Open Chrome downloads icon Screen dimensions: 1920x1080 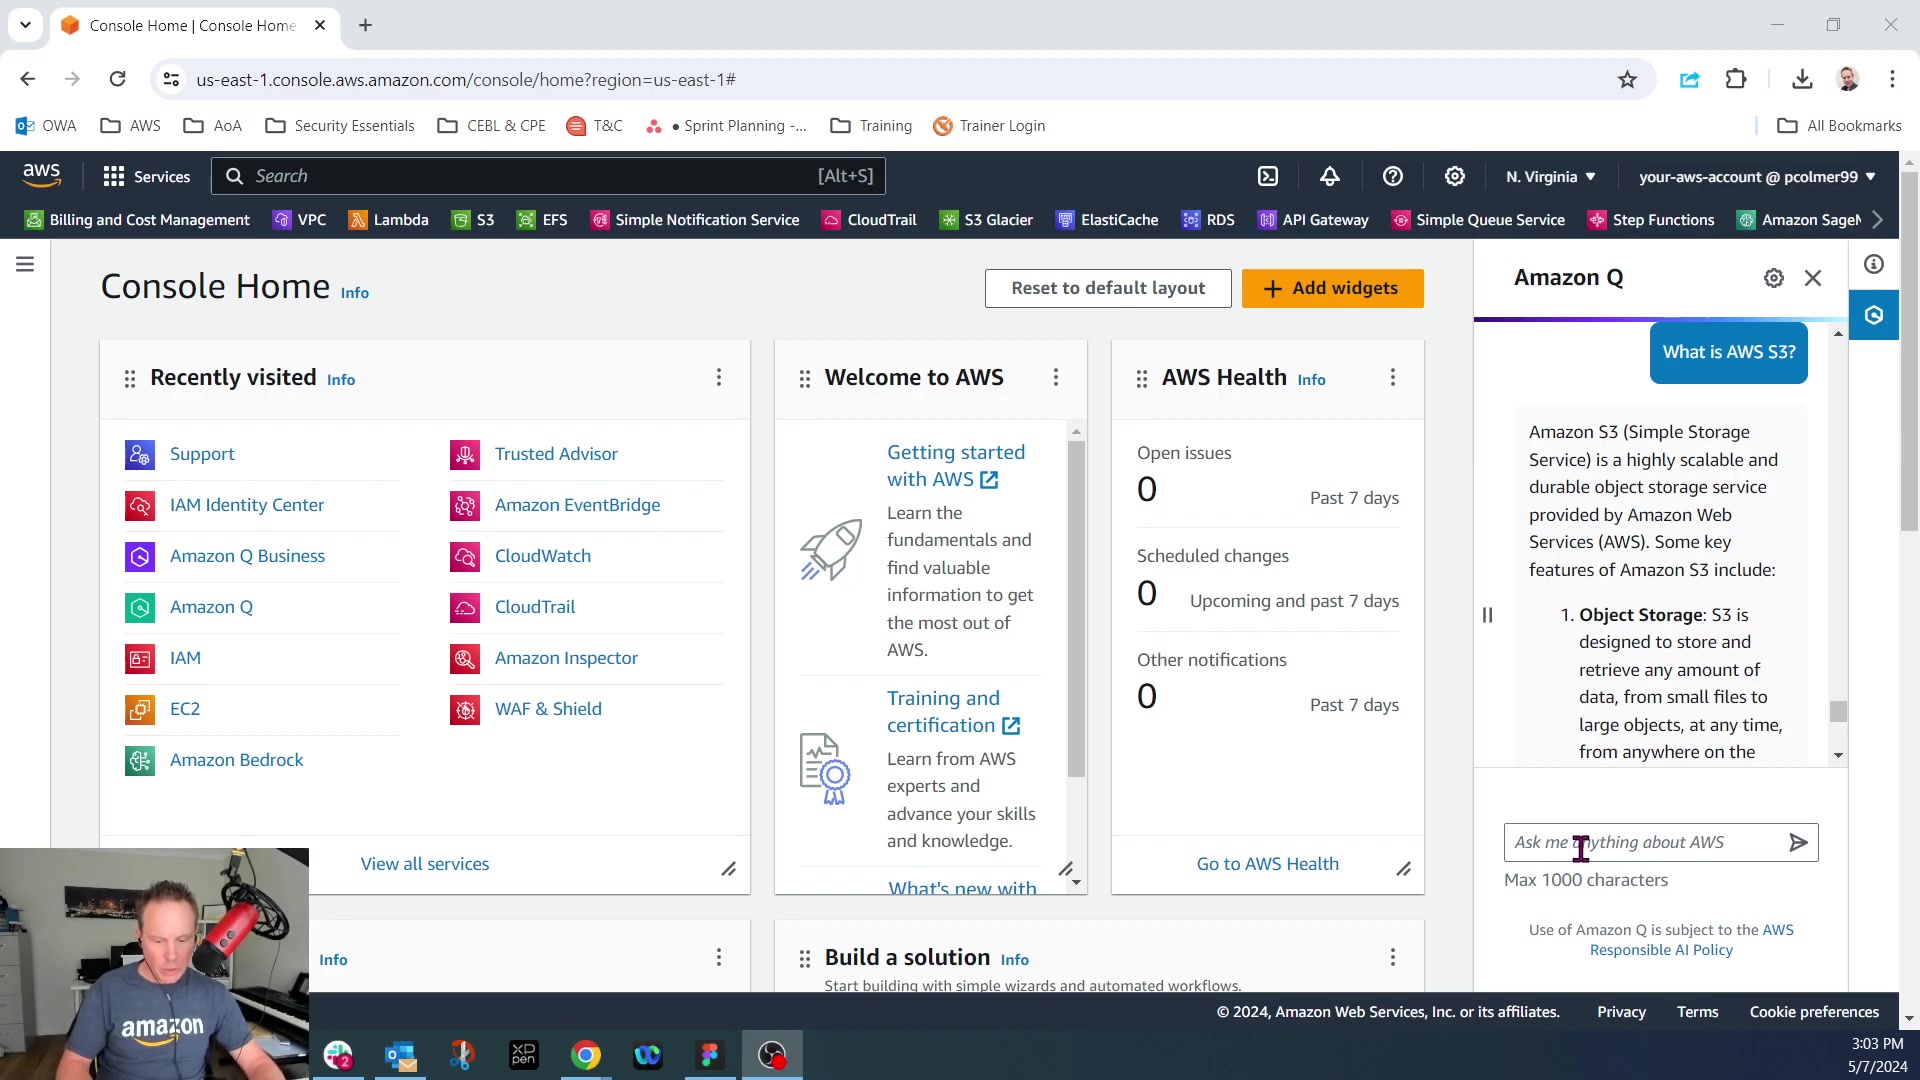click(1802, 79)
